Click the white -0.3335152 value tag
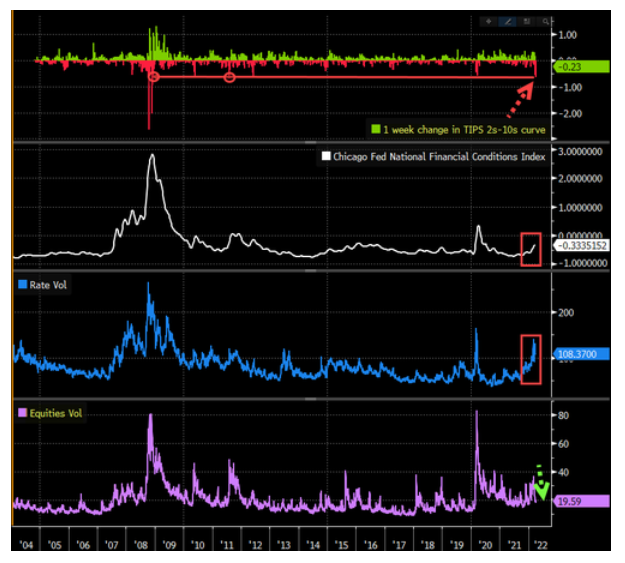 point(582,245)
